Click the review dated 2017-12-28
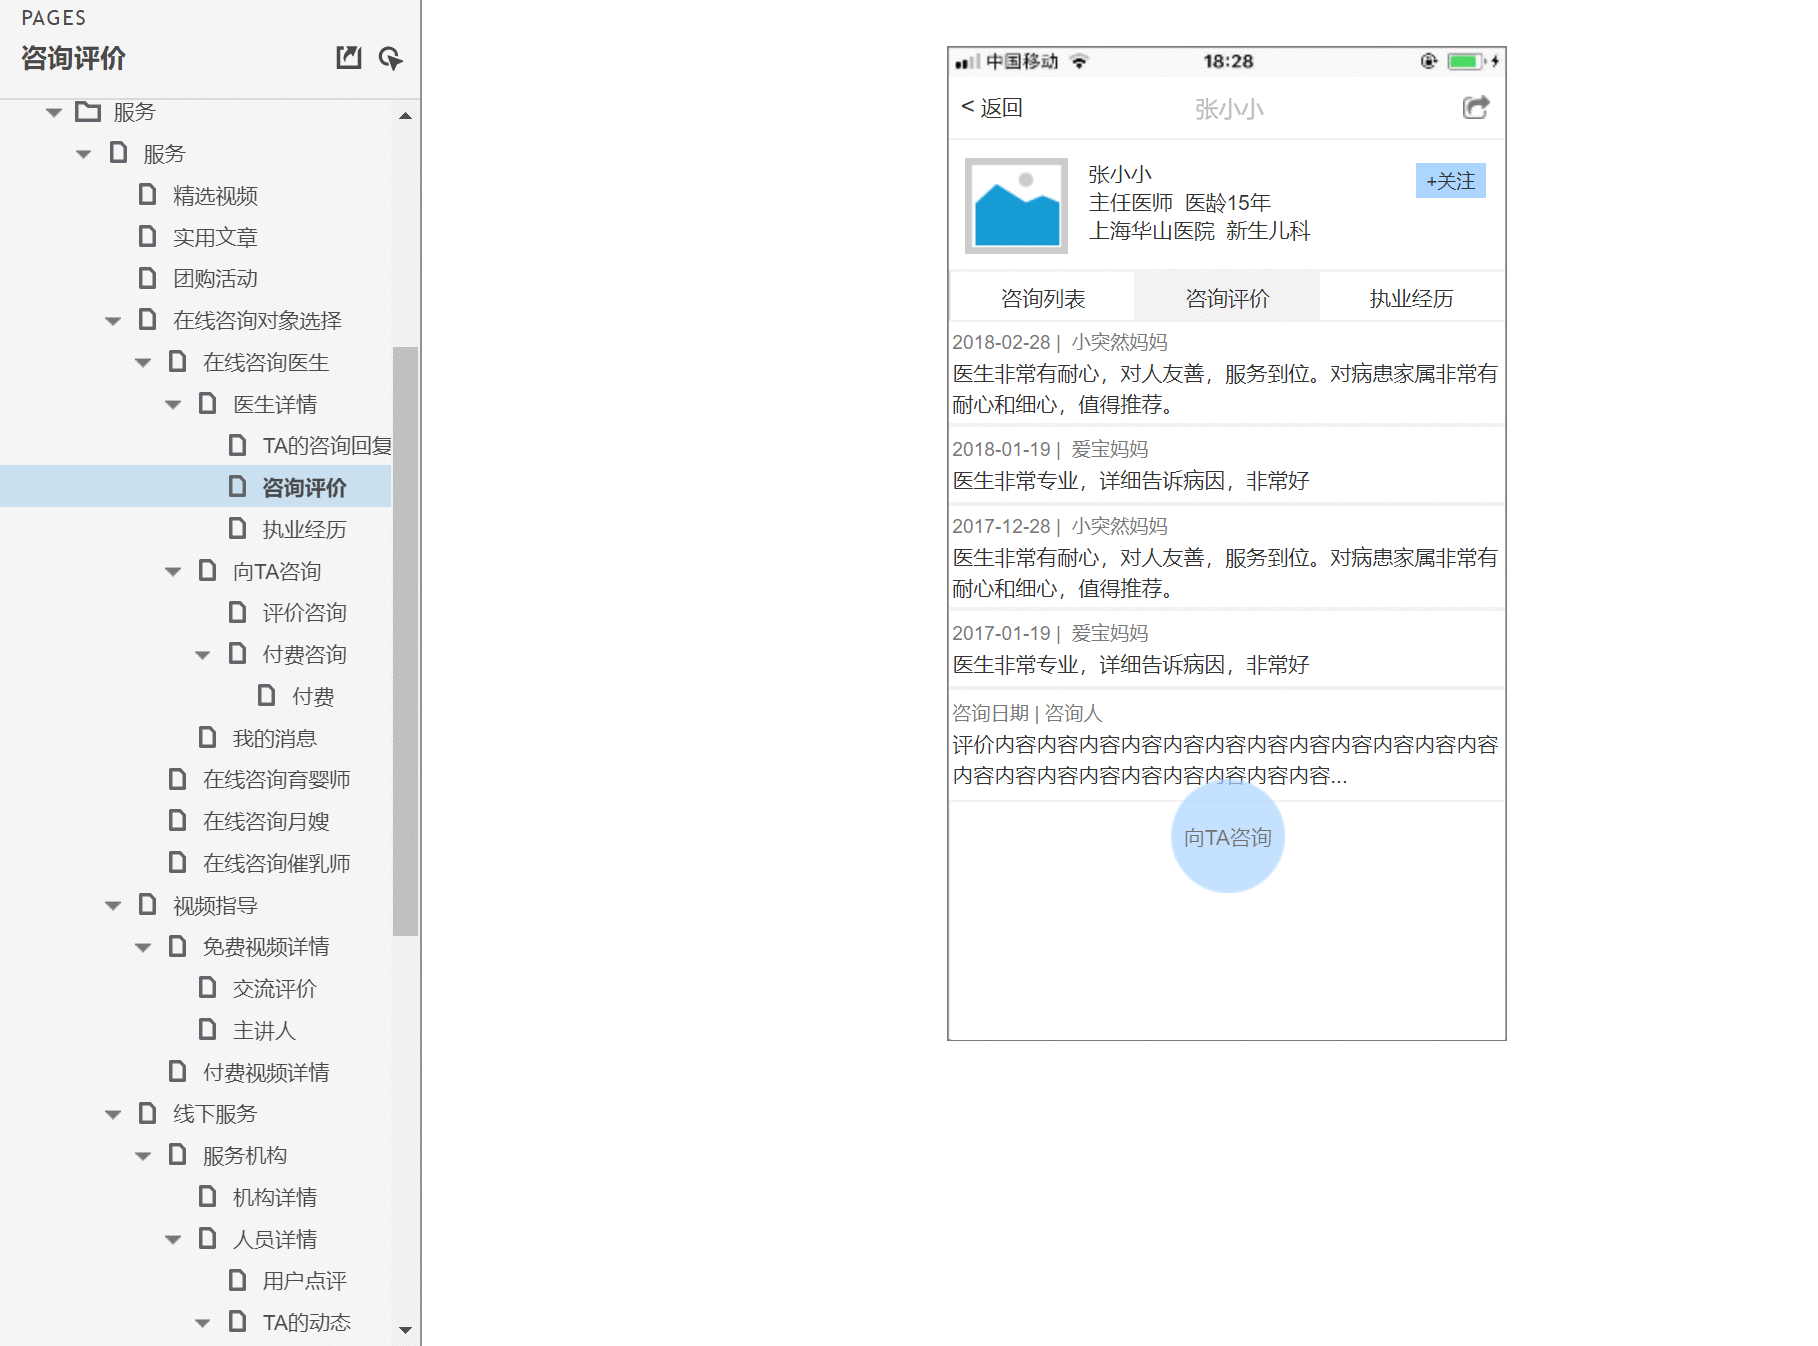 1226,558
